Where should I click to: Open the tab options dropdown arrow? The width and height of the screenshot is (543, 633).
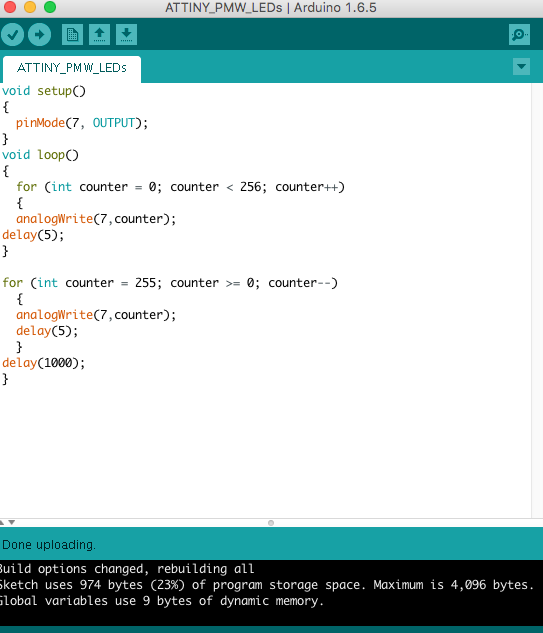point(521,67)
